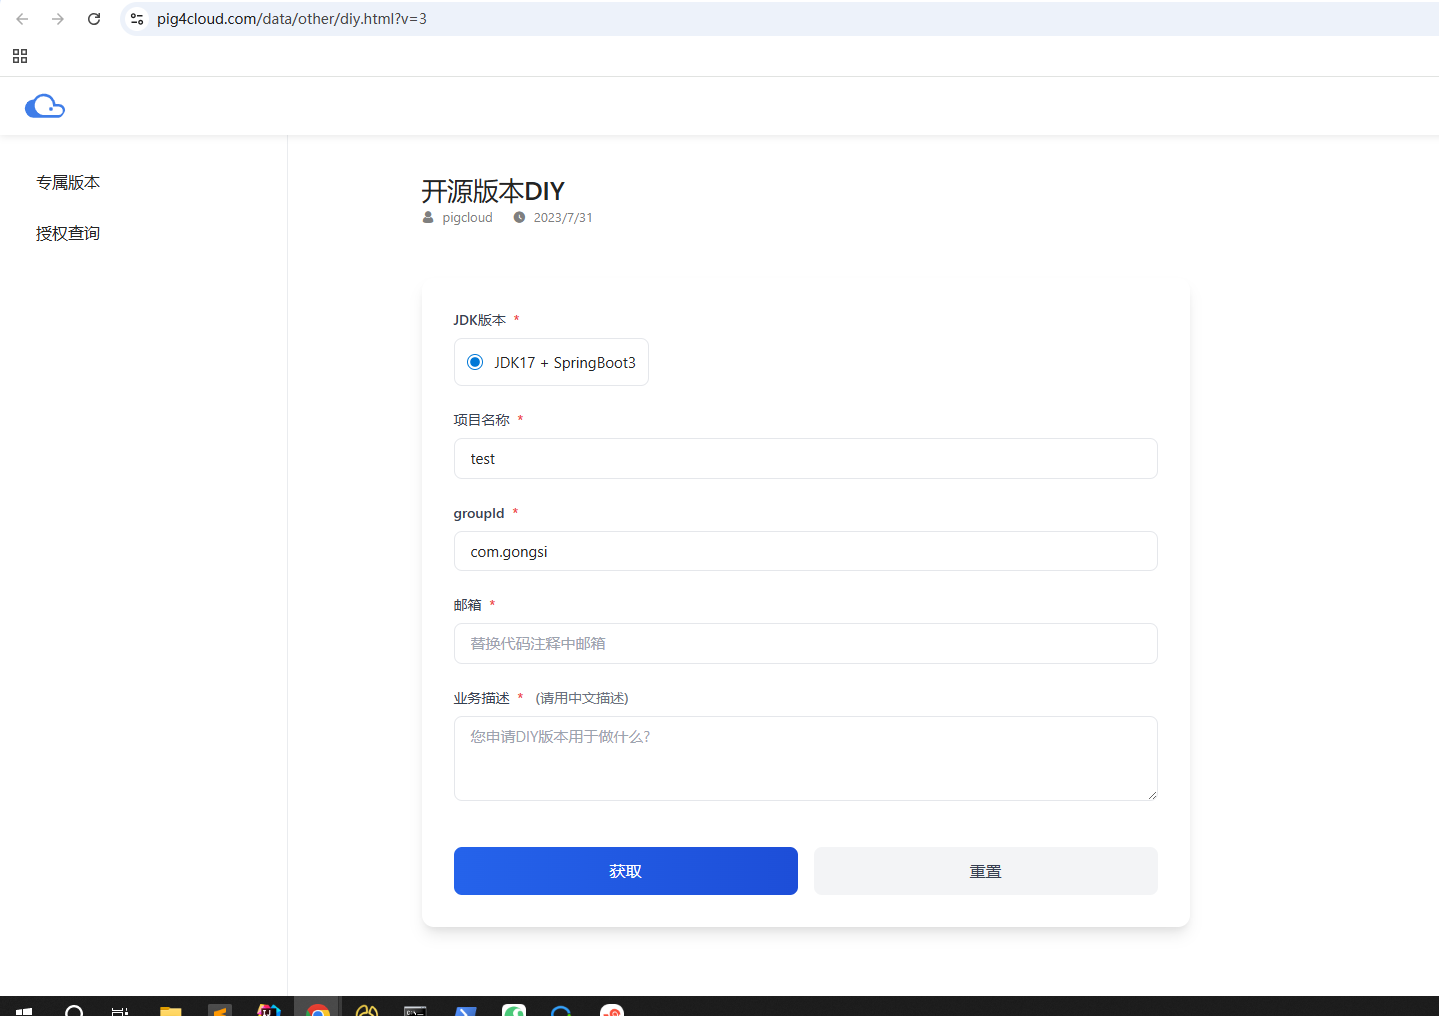
Task: Click the address bar URL pig4cloud.com
Action: pyautogui.click(x=292, y=19)
